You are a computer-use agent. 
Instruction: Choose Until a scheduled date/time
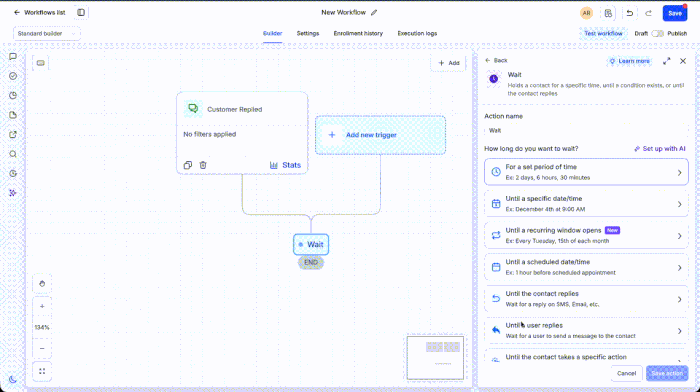[x=586, y=267]
